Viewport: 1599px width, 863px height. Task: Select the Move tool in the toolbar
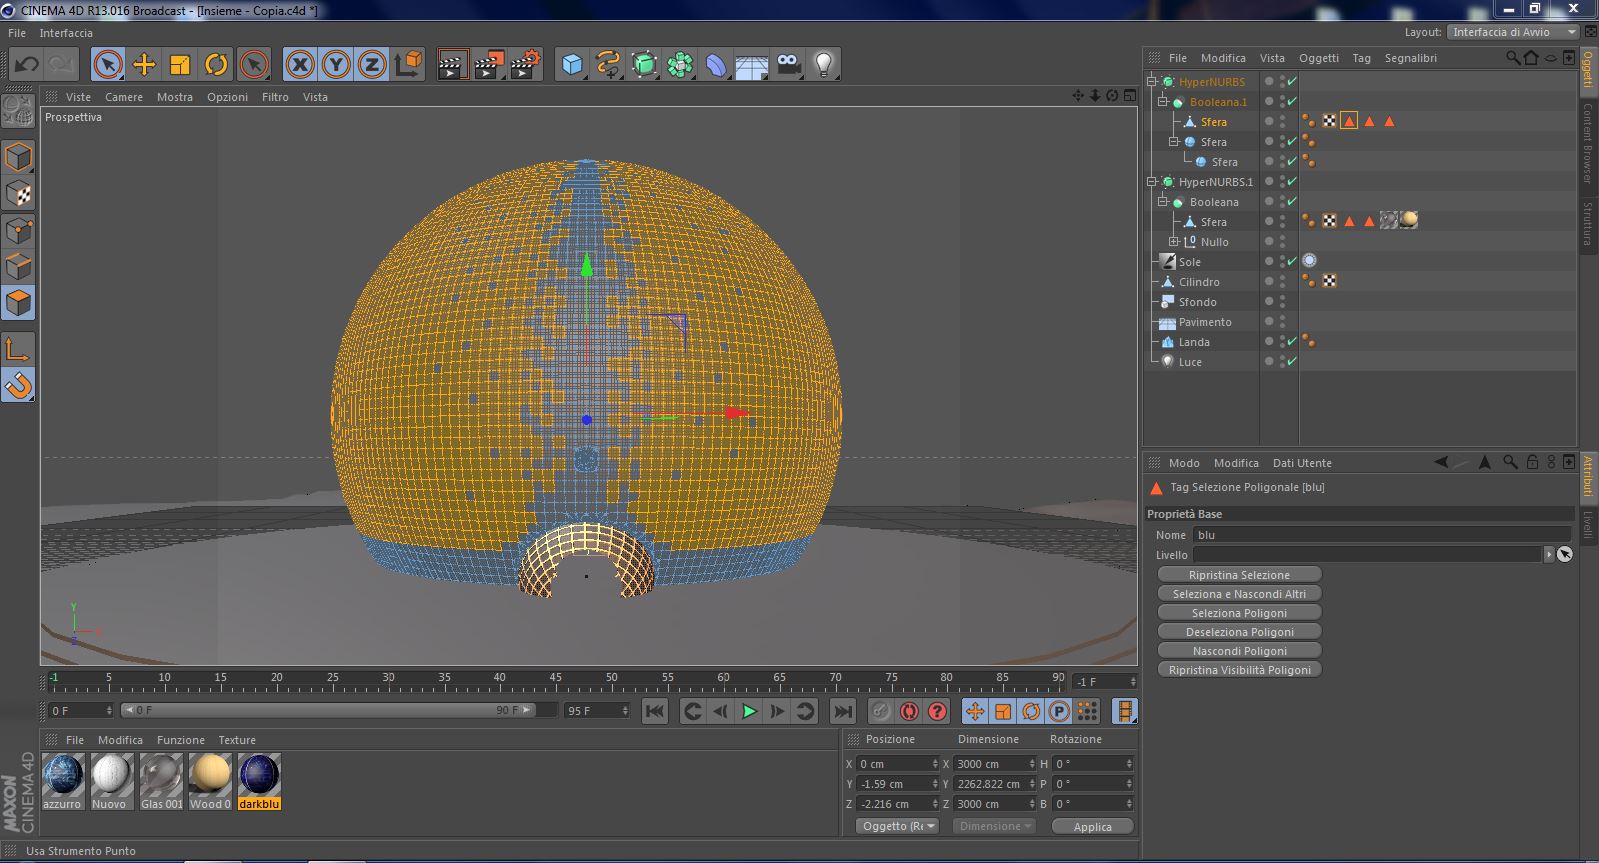coord(144,65)
